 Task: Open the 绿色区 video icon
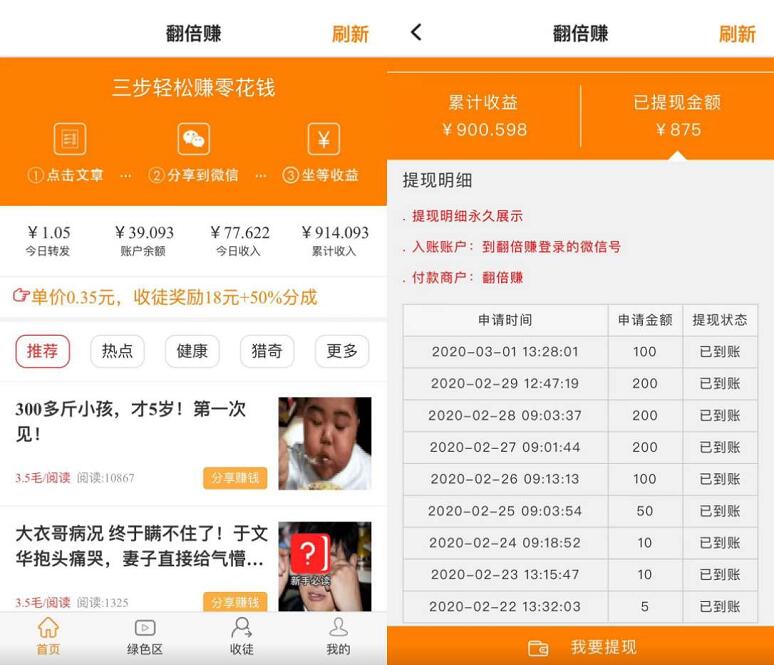[x=145, y=627]
